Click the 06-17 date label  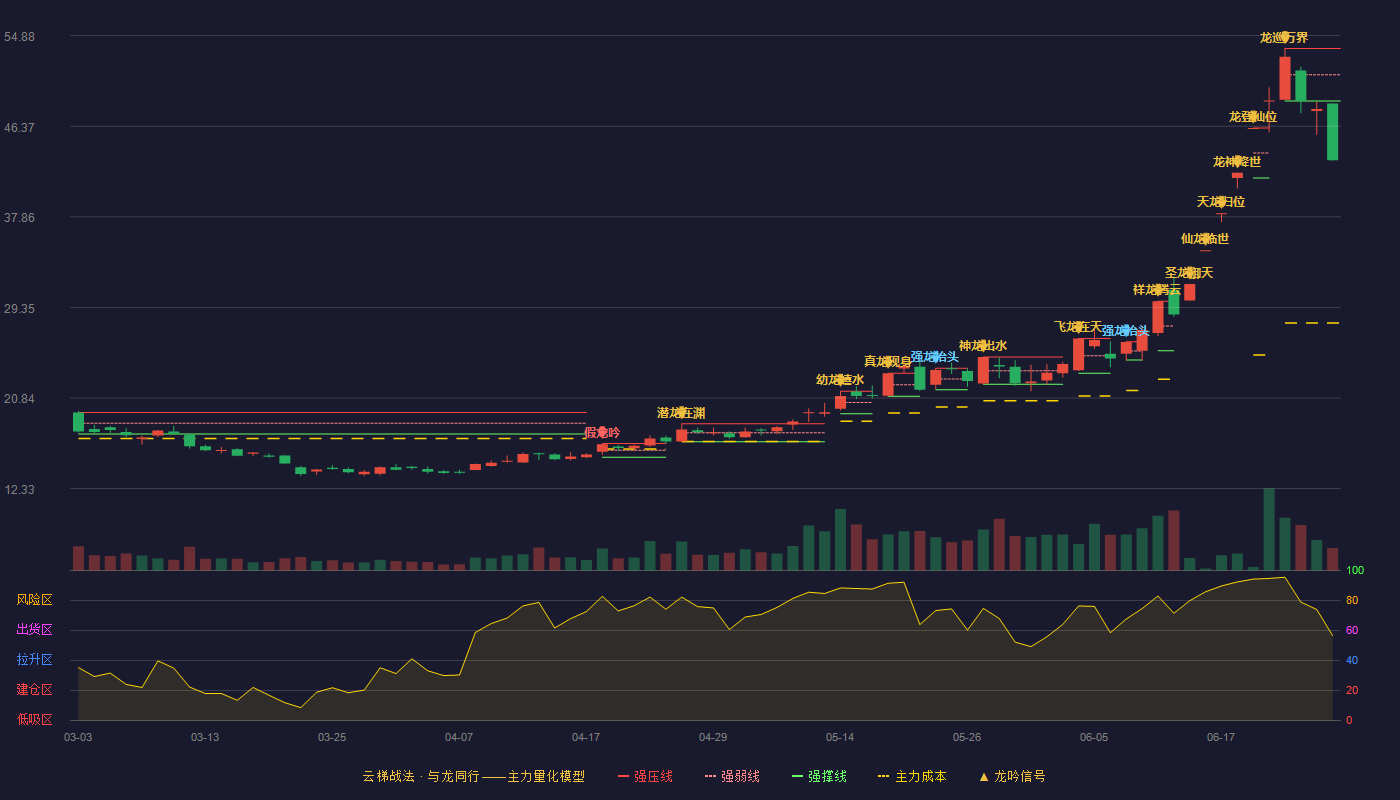(x=1221, y=737)
